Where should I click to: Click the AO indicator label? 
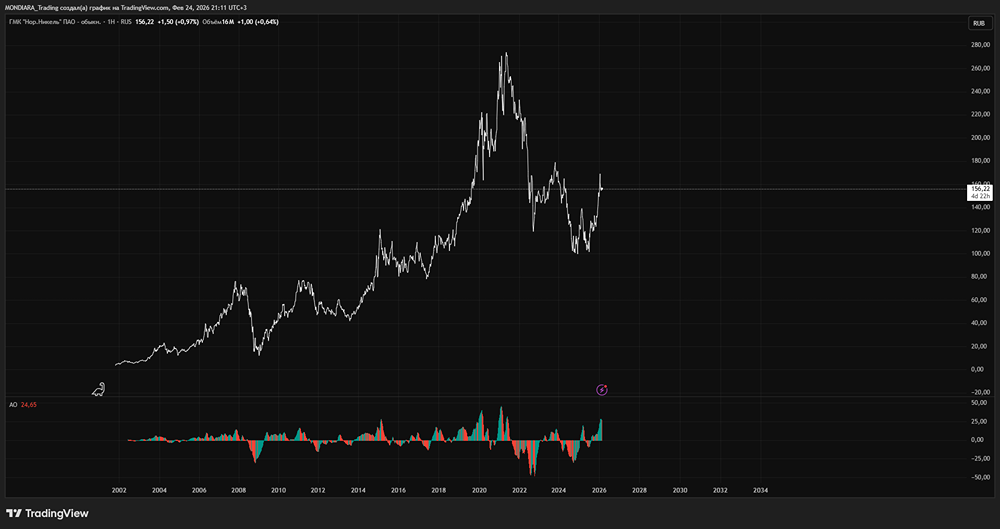point(12,405)
